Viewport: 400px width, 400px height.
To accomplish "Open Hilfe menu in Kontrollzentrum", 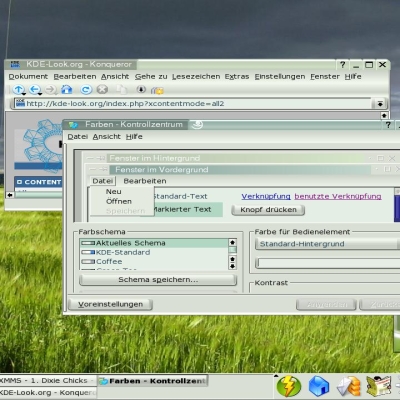I will 134,137.
